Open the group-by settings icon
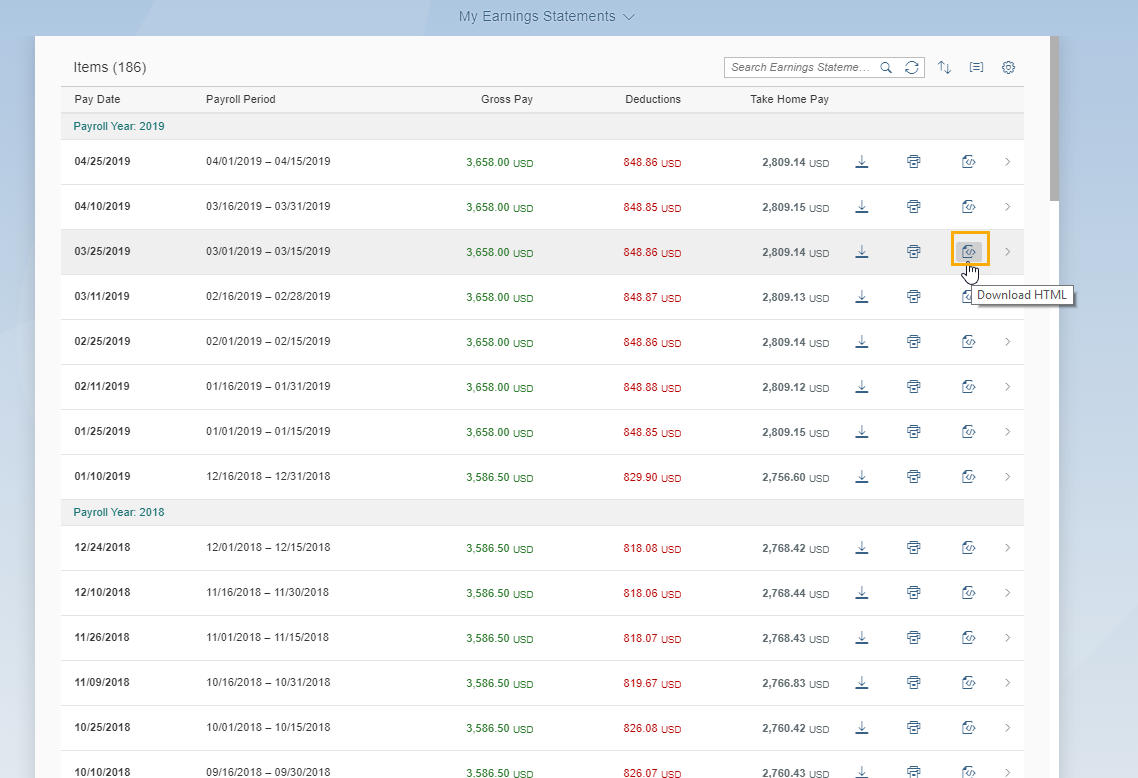The image size is (1138, 778). pyautogui.click(x=976, y=68)
